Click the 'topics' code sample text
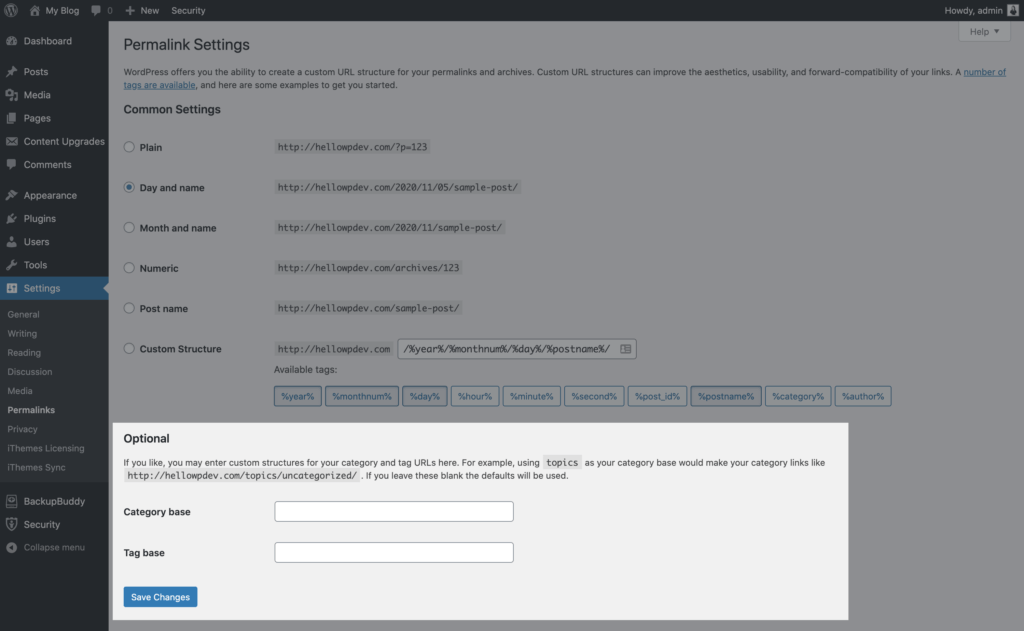This screenshot has width=1024, height=631. pos(562,462)
